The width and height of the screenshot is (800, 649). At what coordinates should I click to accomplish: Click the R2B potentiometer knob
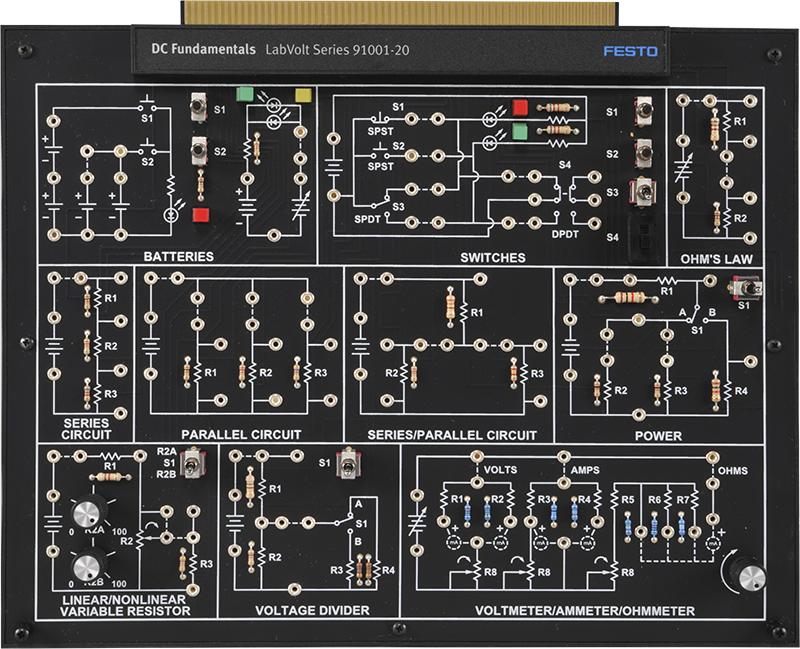coord(87,567)
